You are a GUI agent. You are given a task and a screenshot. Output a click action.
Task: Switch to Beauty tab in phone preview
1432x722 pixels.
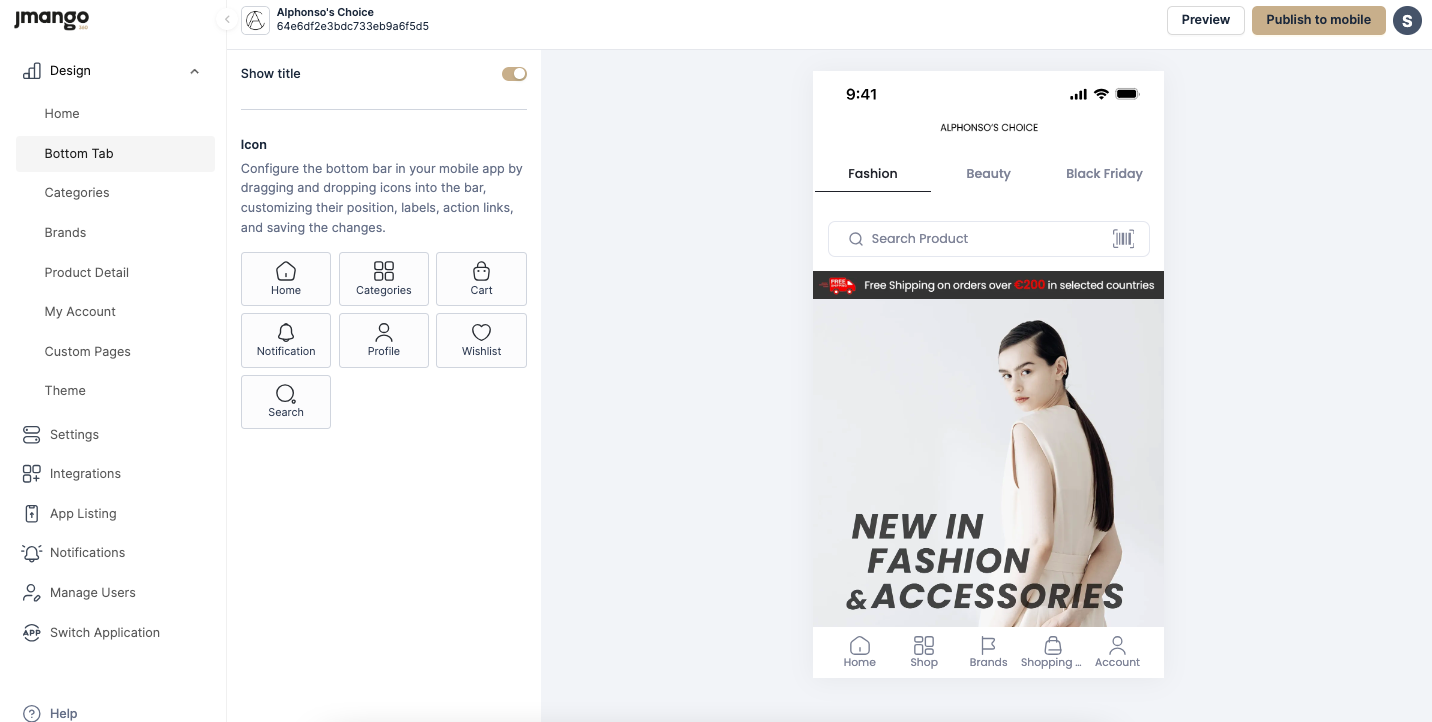[x=988, y=174]
